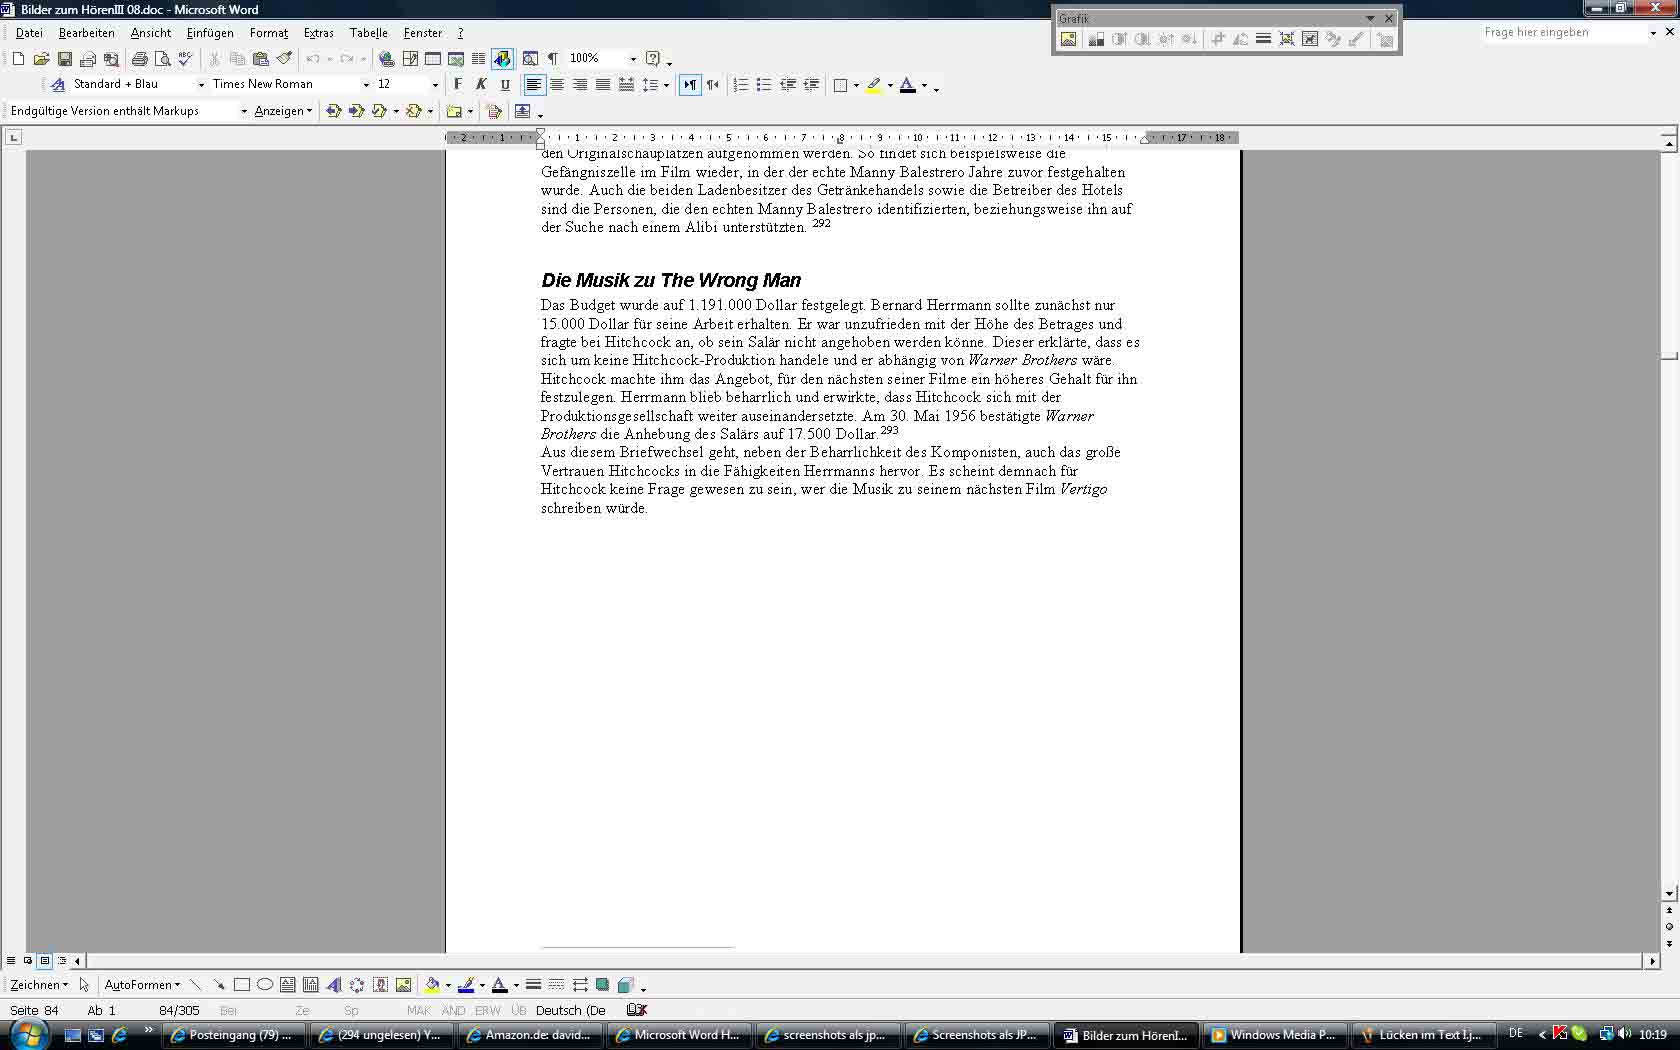Run spelling and grammar check
The height and width of the screenshot is (1050, 1680).
186,59
